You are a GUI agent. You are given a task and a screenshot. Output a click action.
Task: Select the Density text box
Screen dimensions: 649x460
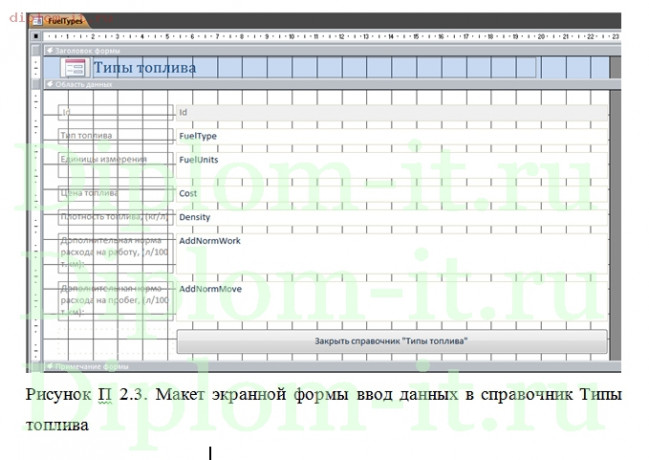tap(392, 217)
